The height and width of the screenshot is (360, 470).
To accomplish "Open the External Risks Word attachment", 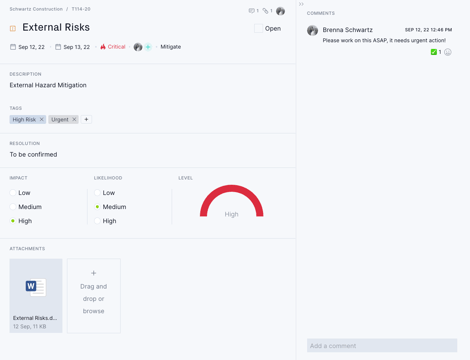I will tap(36, 296).
